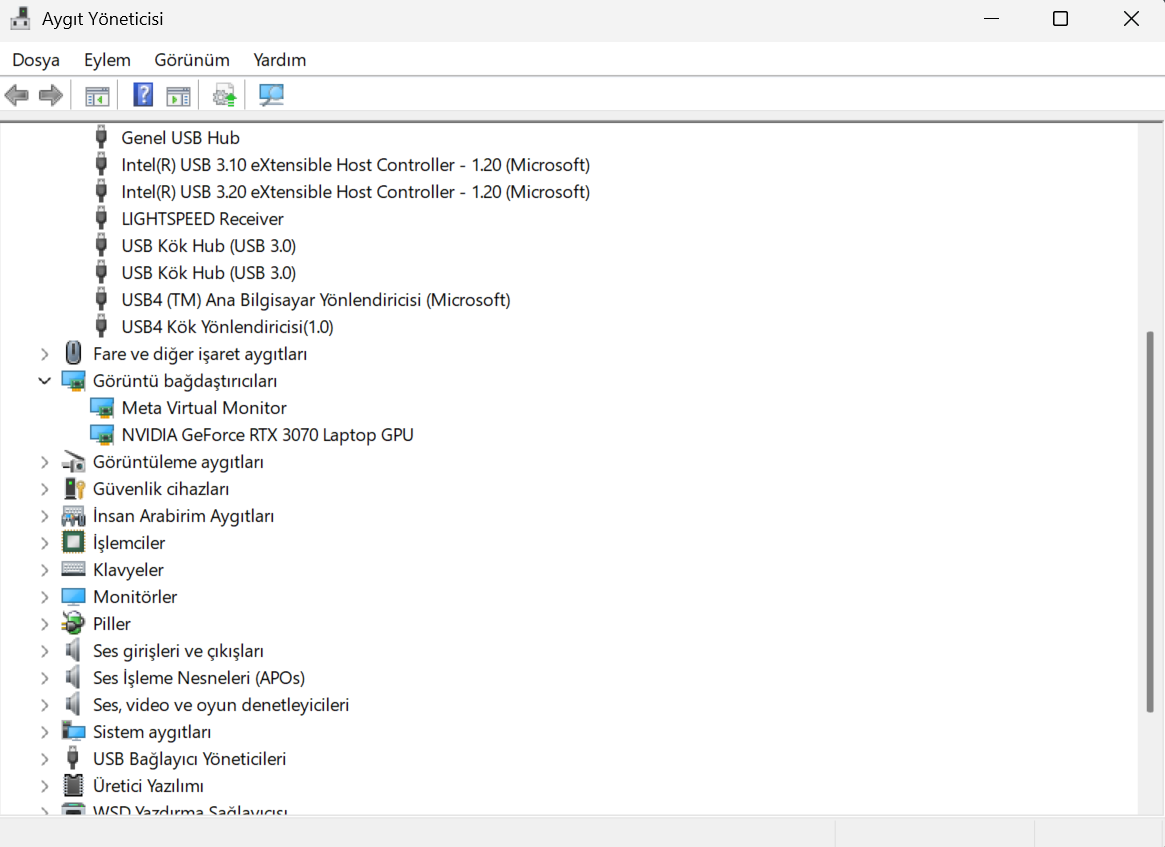Select LIGHTSPEED Receiver entry

point(202,218)
